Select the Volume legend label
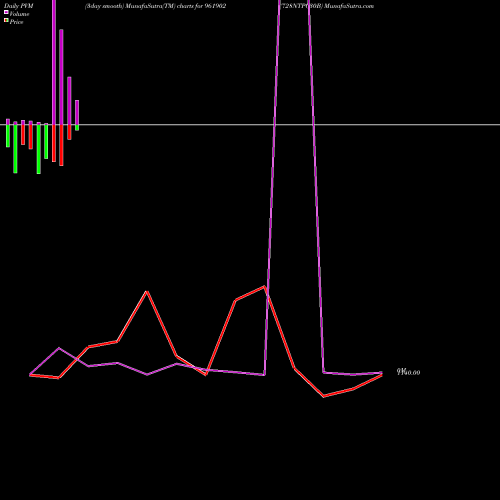The width and height of the screenshot is (500, 500). pos(19,14)
